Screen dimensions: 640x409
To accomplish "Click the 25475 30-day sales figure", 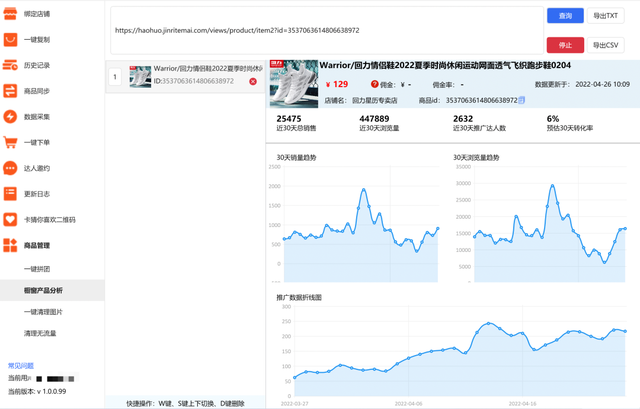I will (289, 119).
